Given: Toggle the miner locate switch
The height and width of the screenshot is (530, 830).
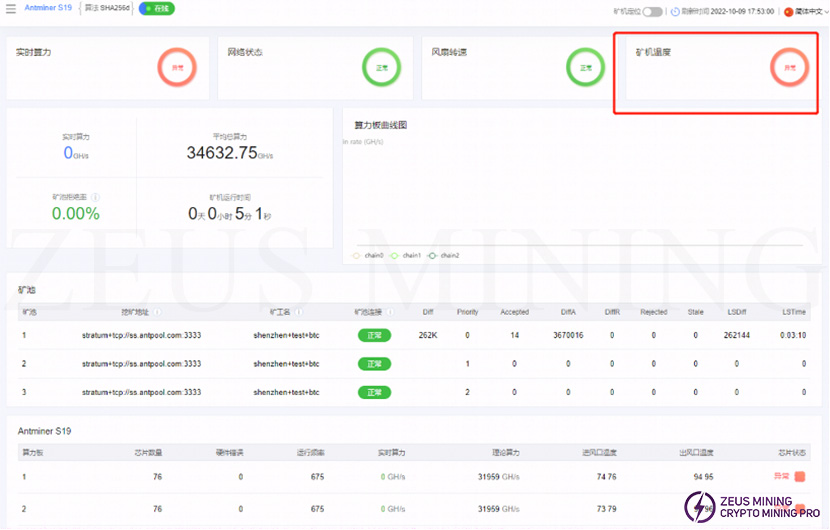Looking at the screenshot, I should click(652, 12).
